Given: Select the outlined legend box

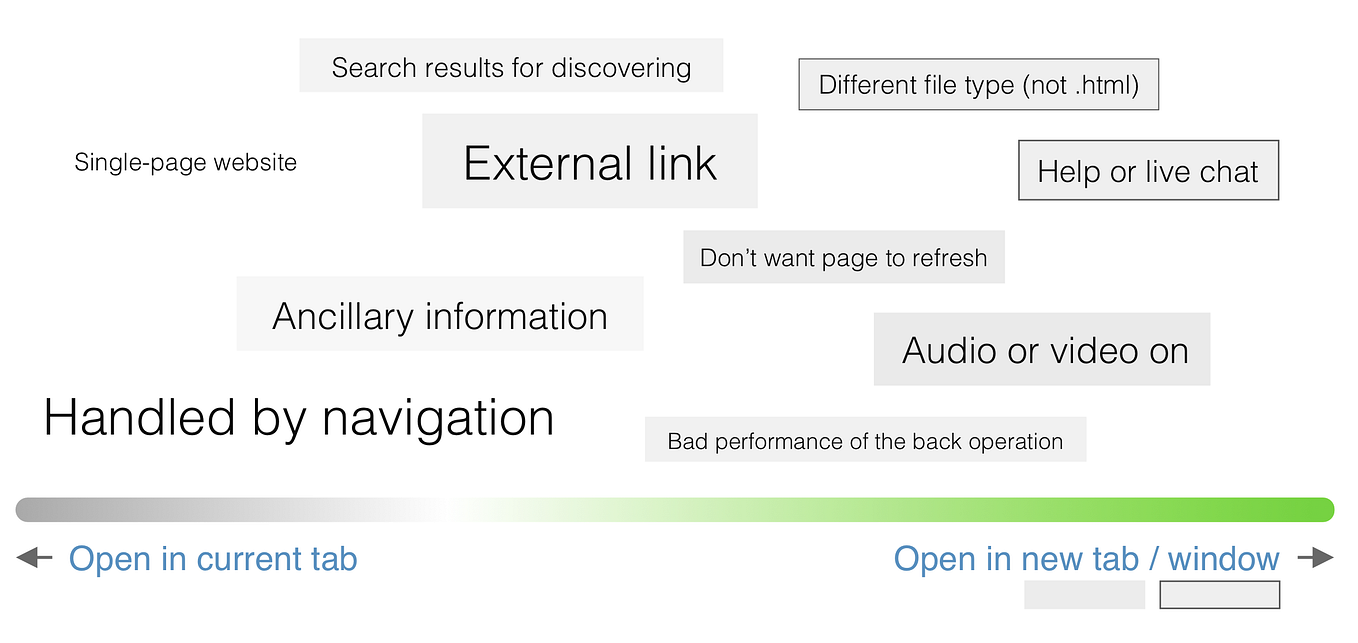Looking at the screenshot, I should pyautogui.click(x=1219, y=594).
